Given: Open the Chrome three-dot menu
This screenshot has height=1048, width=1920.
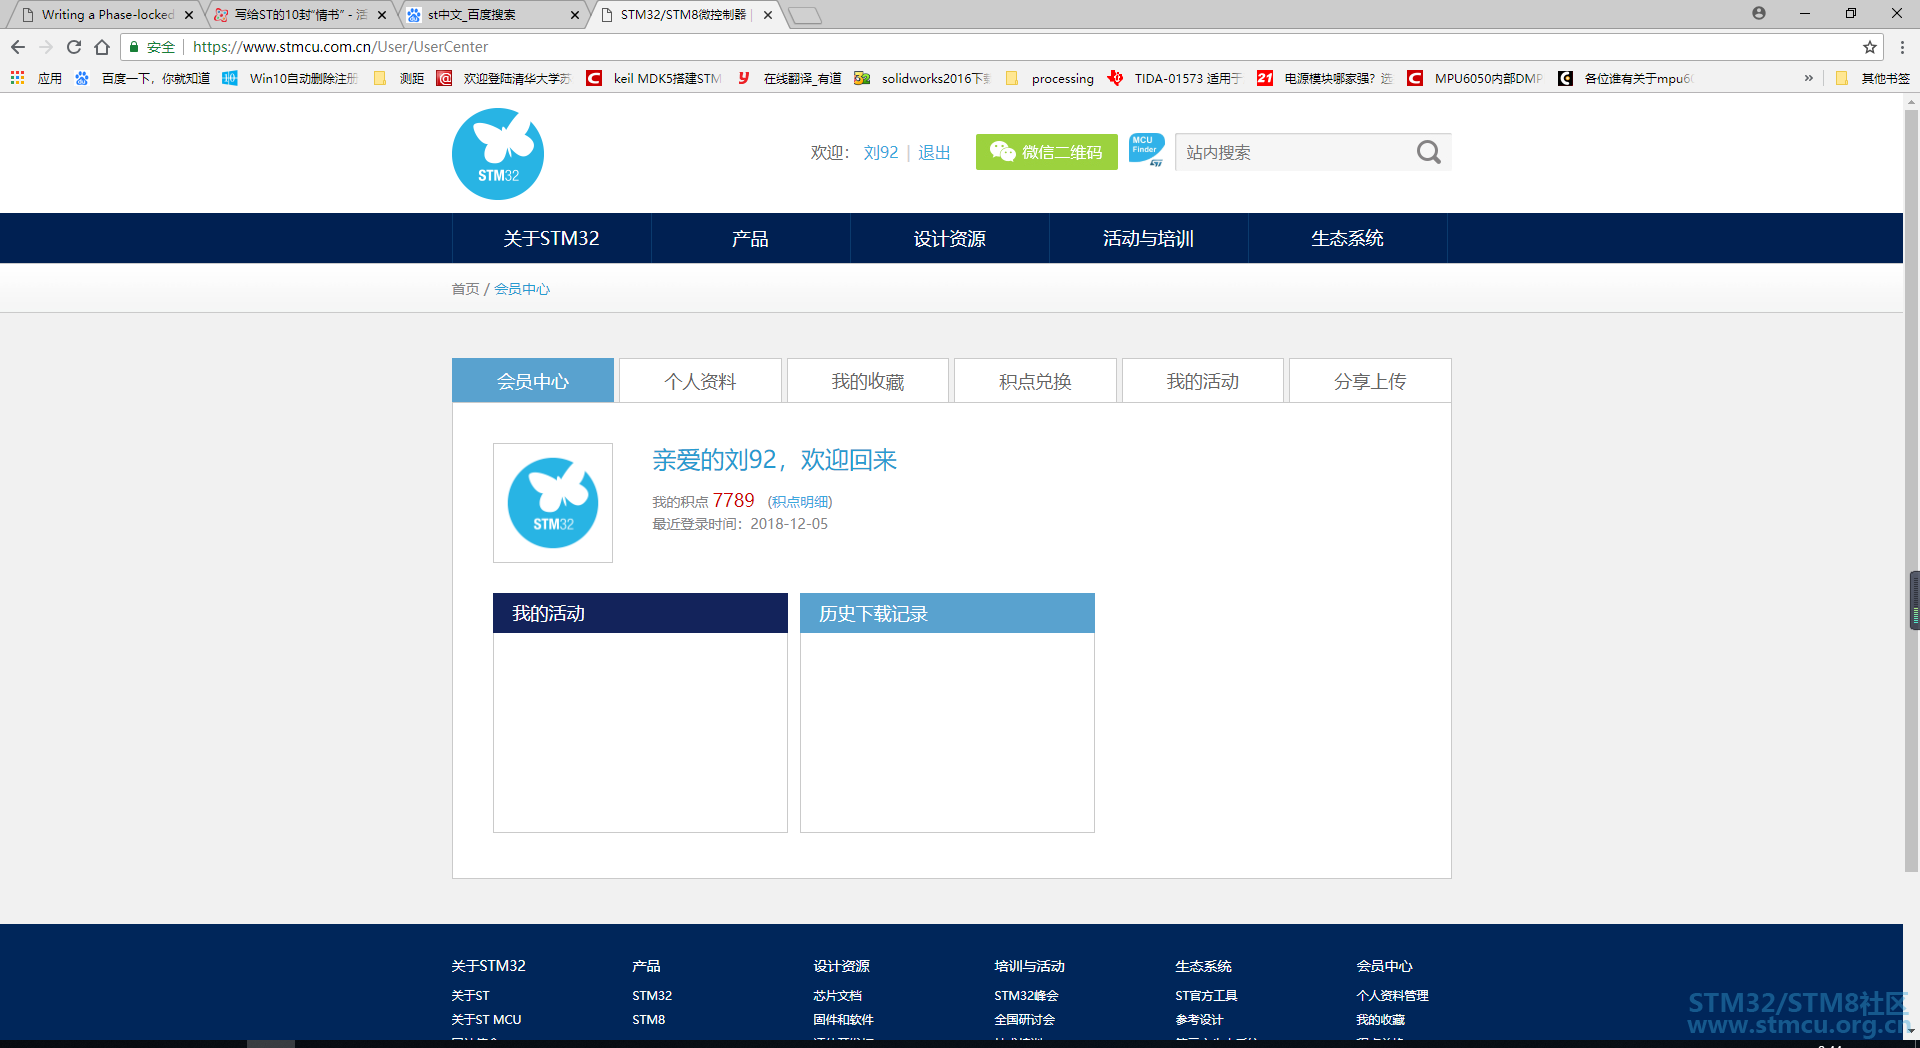Looking at the screenshot, I should 1902,47.
